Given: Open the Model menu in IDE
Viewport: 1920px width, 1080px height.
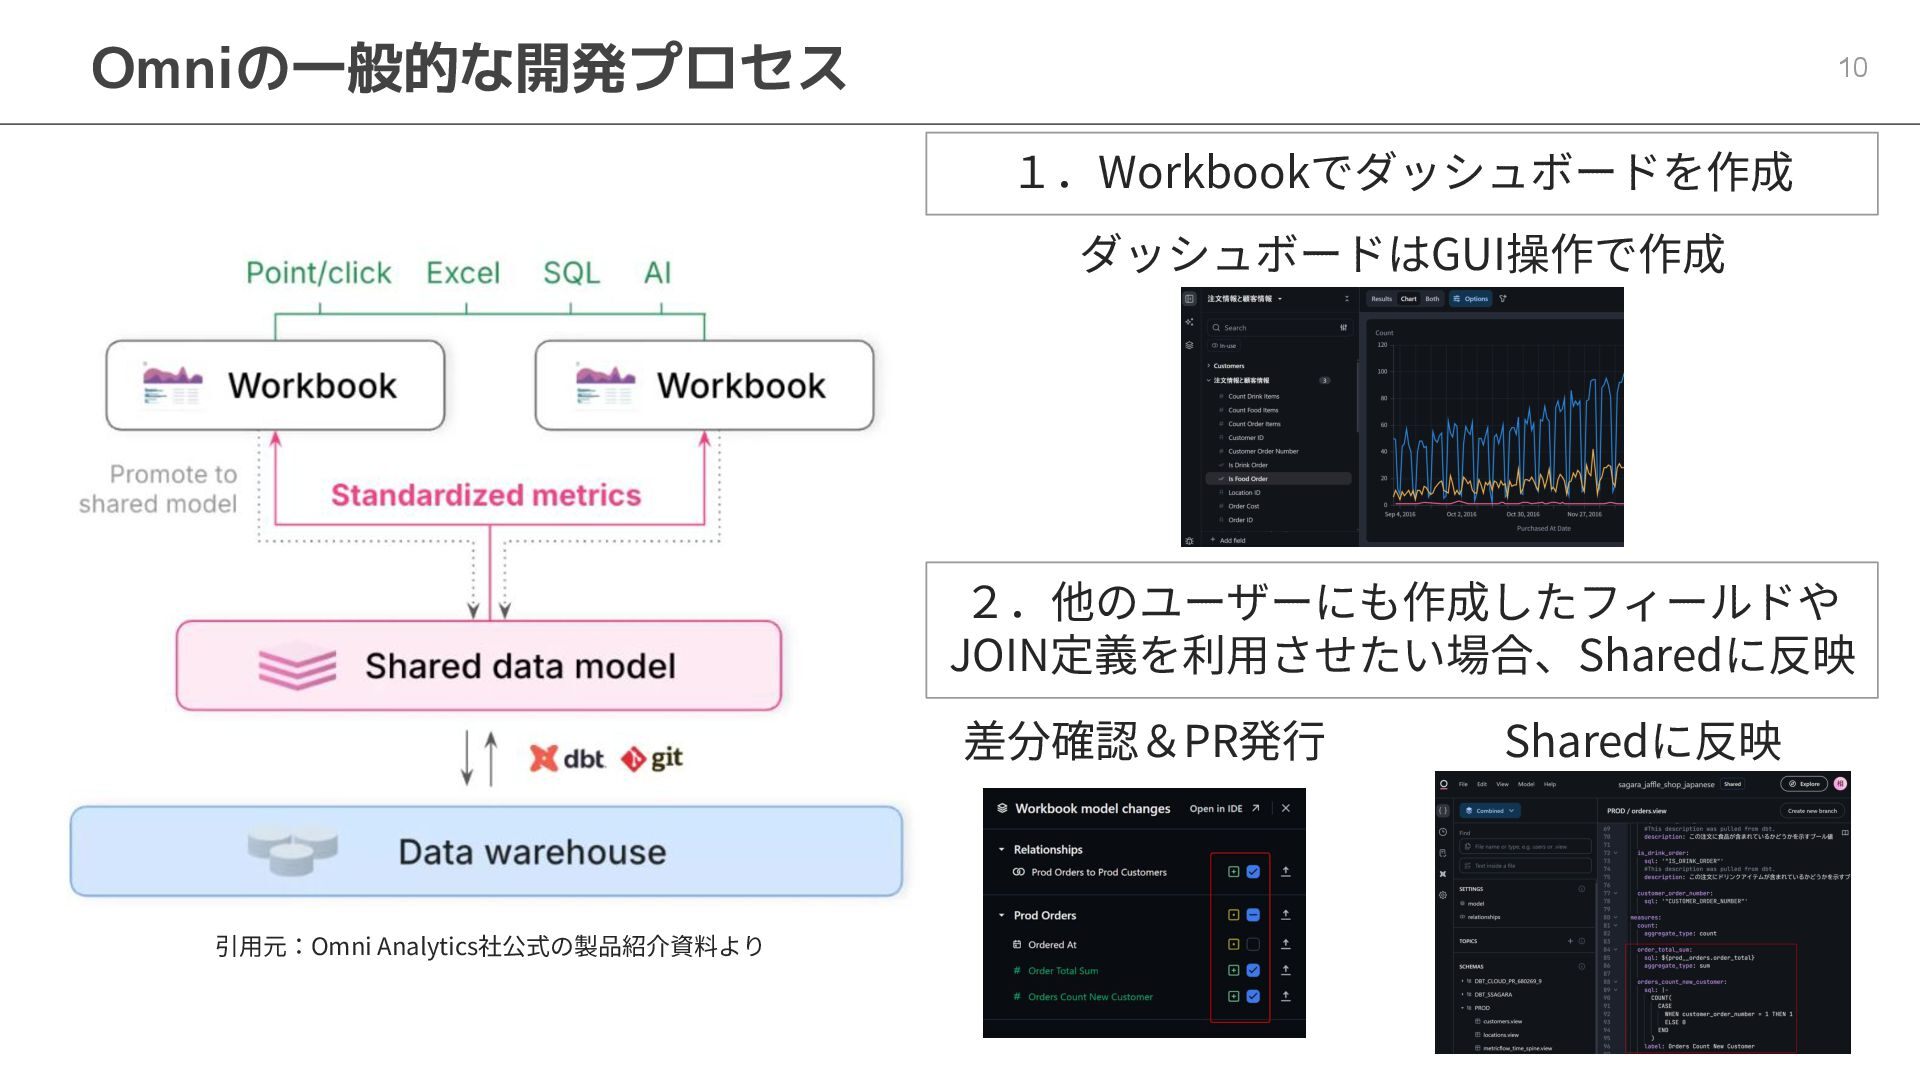Looking at the screenshot, I should pyautogui.click(x=1526, y=784).
